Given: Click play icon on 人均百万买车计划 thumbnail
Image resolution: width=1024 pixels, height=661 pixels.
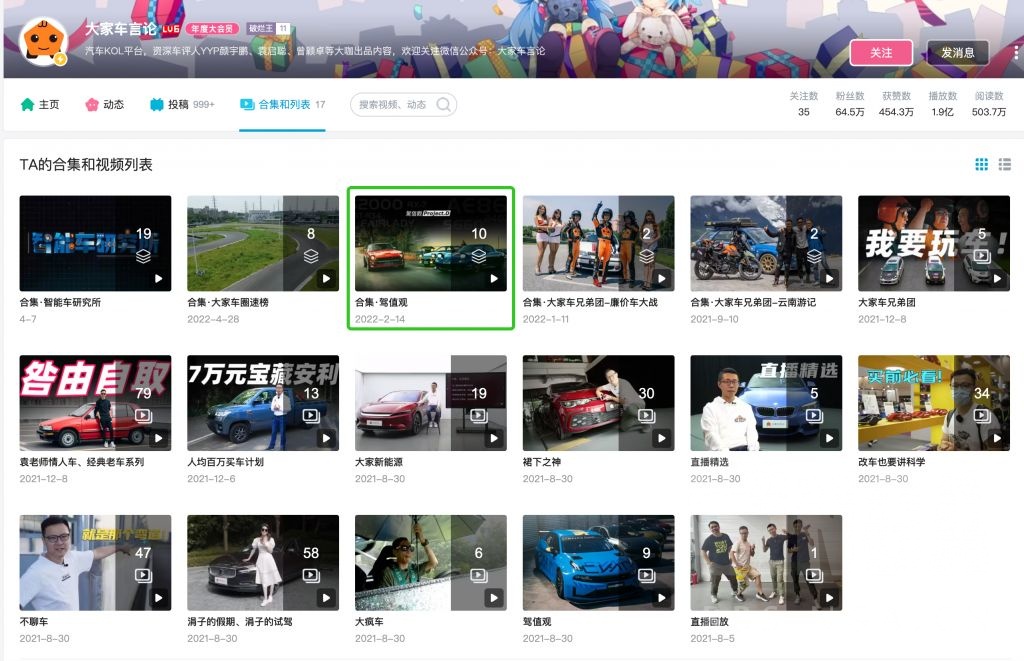Looking at the screenshot, I should click(x=326, y=439).
